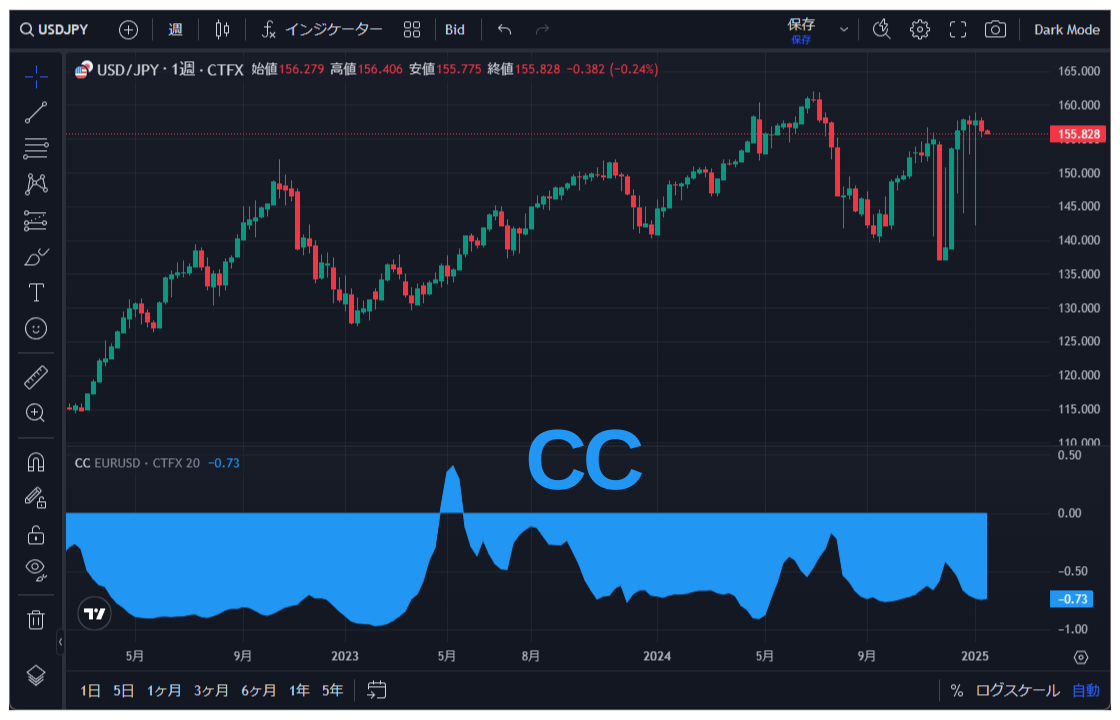Select the forecast and measurement tool

[x=36, y=221]
